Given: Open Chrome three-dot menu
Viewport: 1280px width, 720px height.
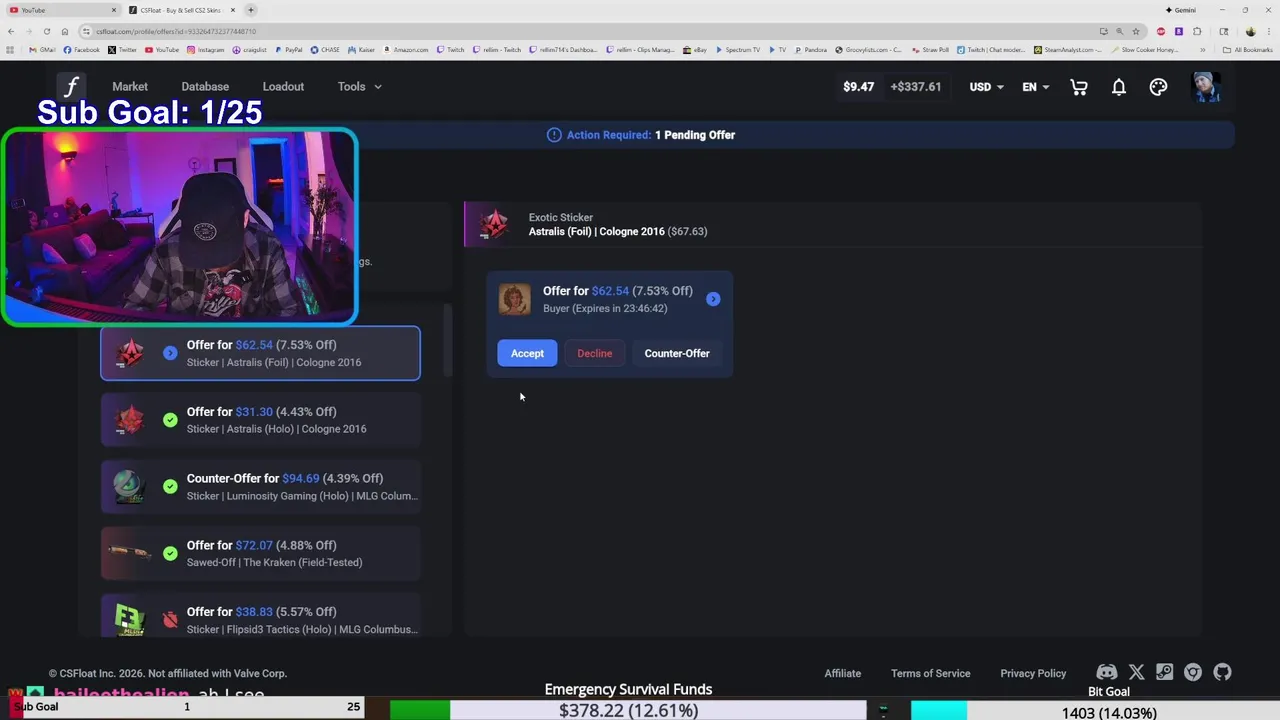Looking at the screenshot, I should [x=1268, y=31].
